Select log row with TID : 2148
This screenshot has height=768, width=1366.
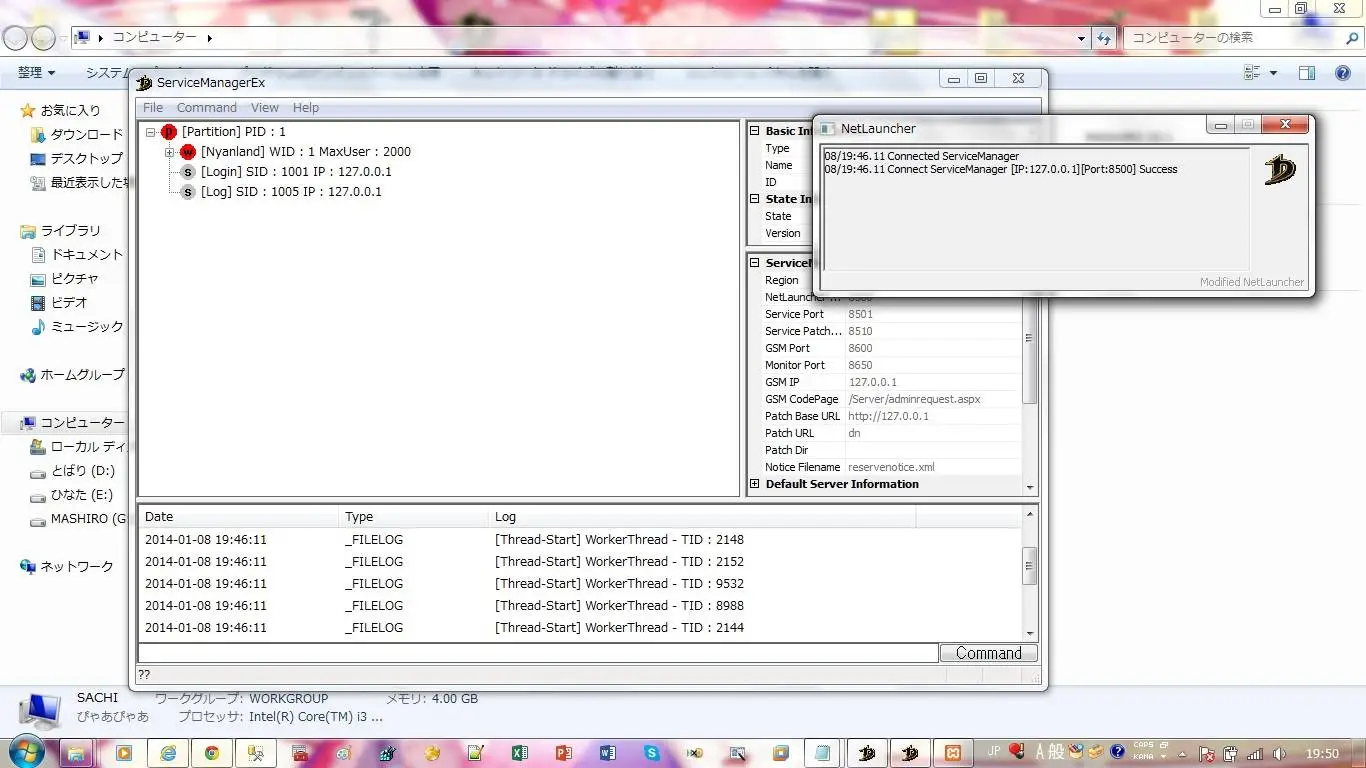click(580, 540)
